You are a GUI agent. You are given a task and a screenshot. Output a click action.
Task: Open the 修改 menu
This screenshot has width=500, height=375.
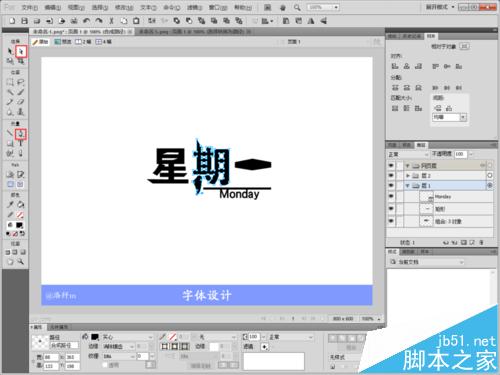tap(124, 7)
